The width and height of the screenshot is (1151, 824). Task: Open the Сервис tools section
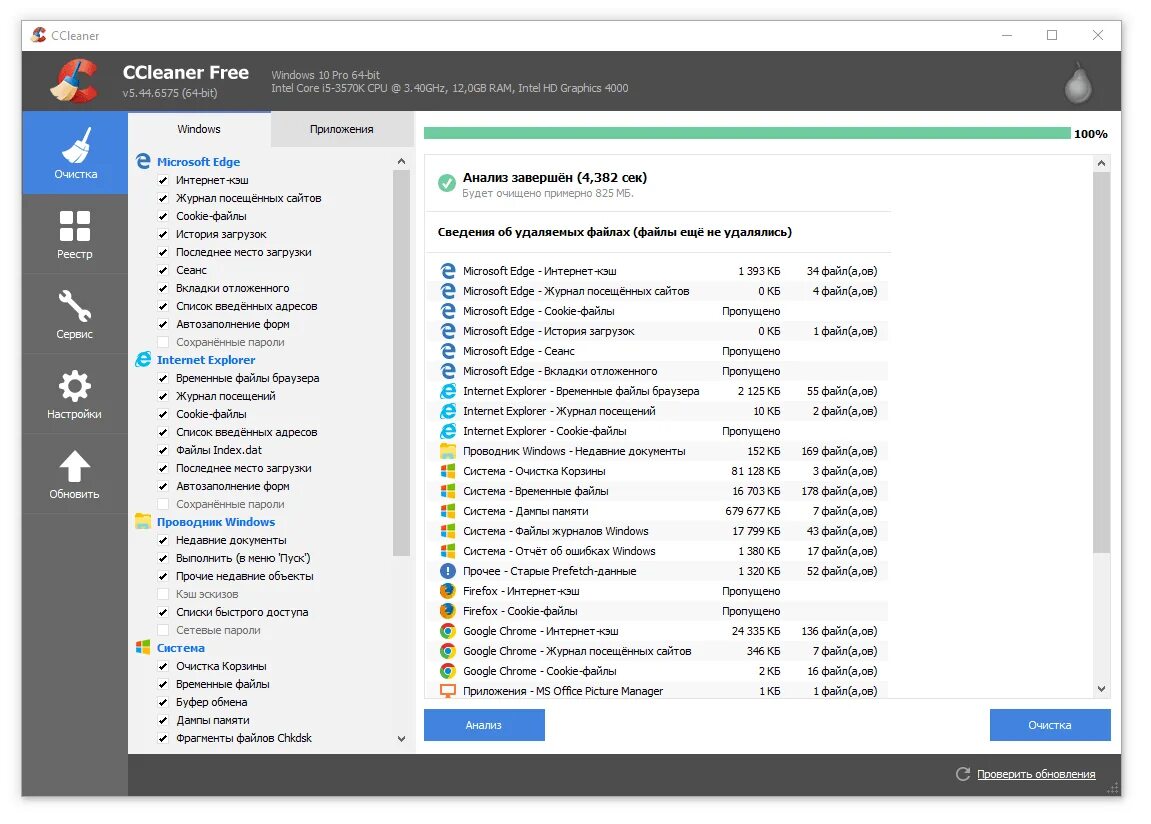coord(75,315)
